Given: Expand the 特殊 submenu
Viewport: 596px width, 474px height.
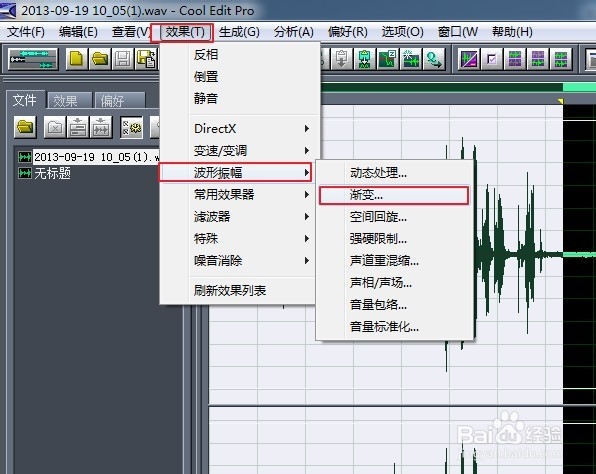Looking at the screenshot, I should pos(239,239).
